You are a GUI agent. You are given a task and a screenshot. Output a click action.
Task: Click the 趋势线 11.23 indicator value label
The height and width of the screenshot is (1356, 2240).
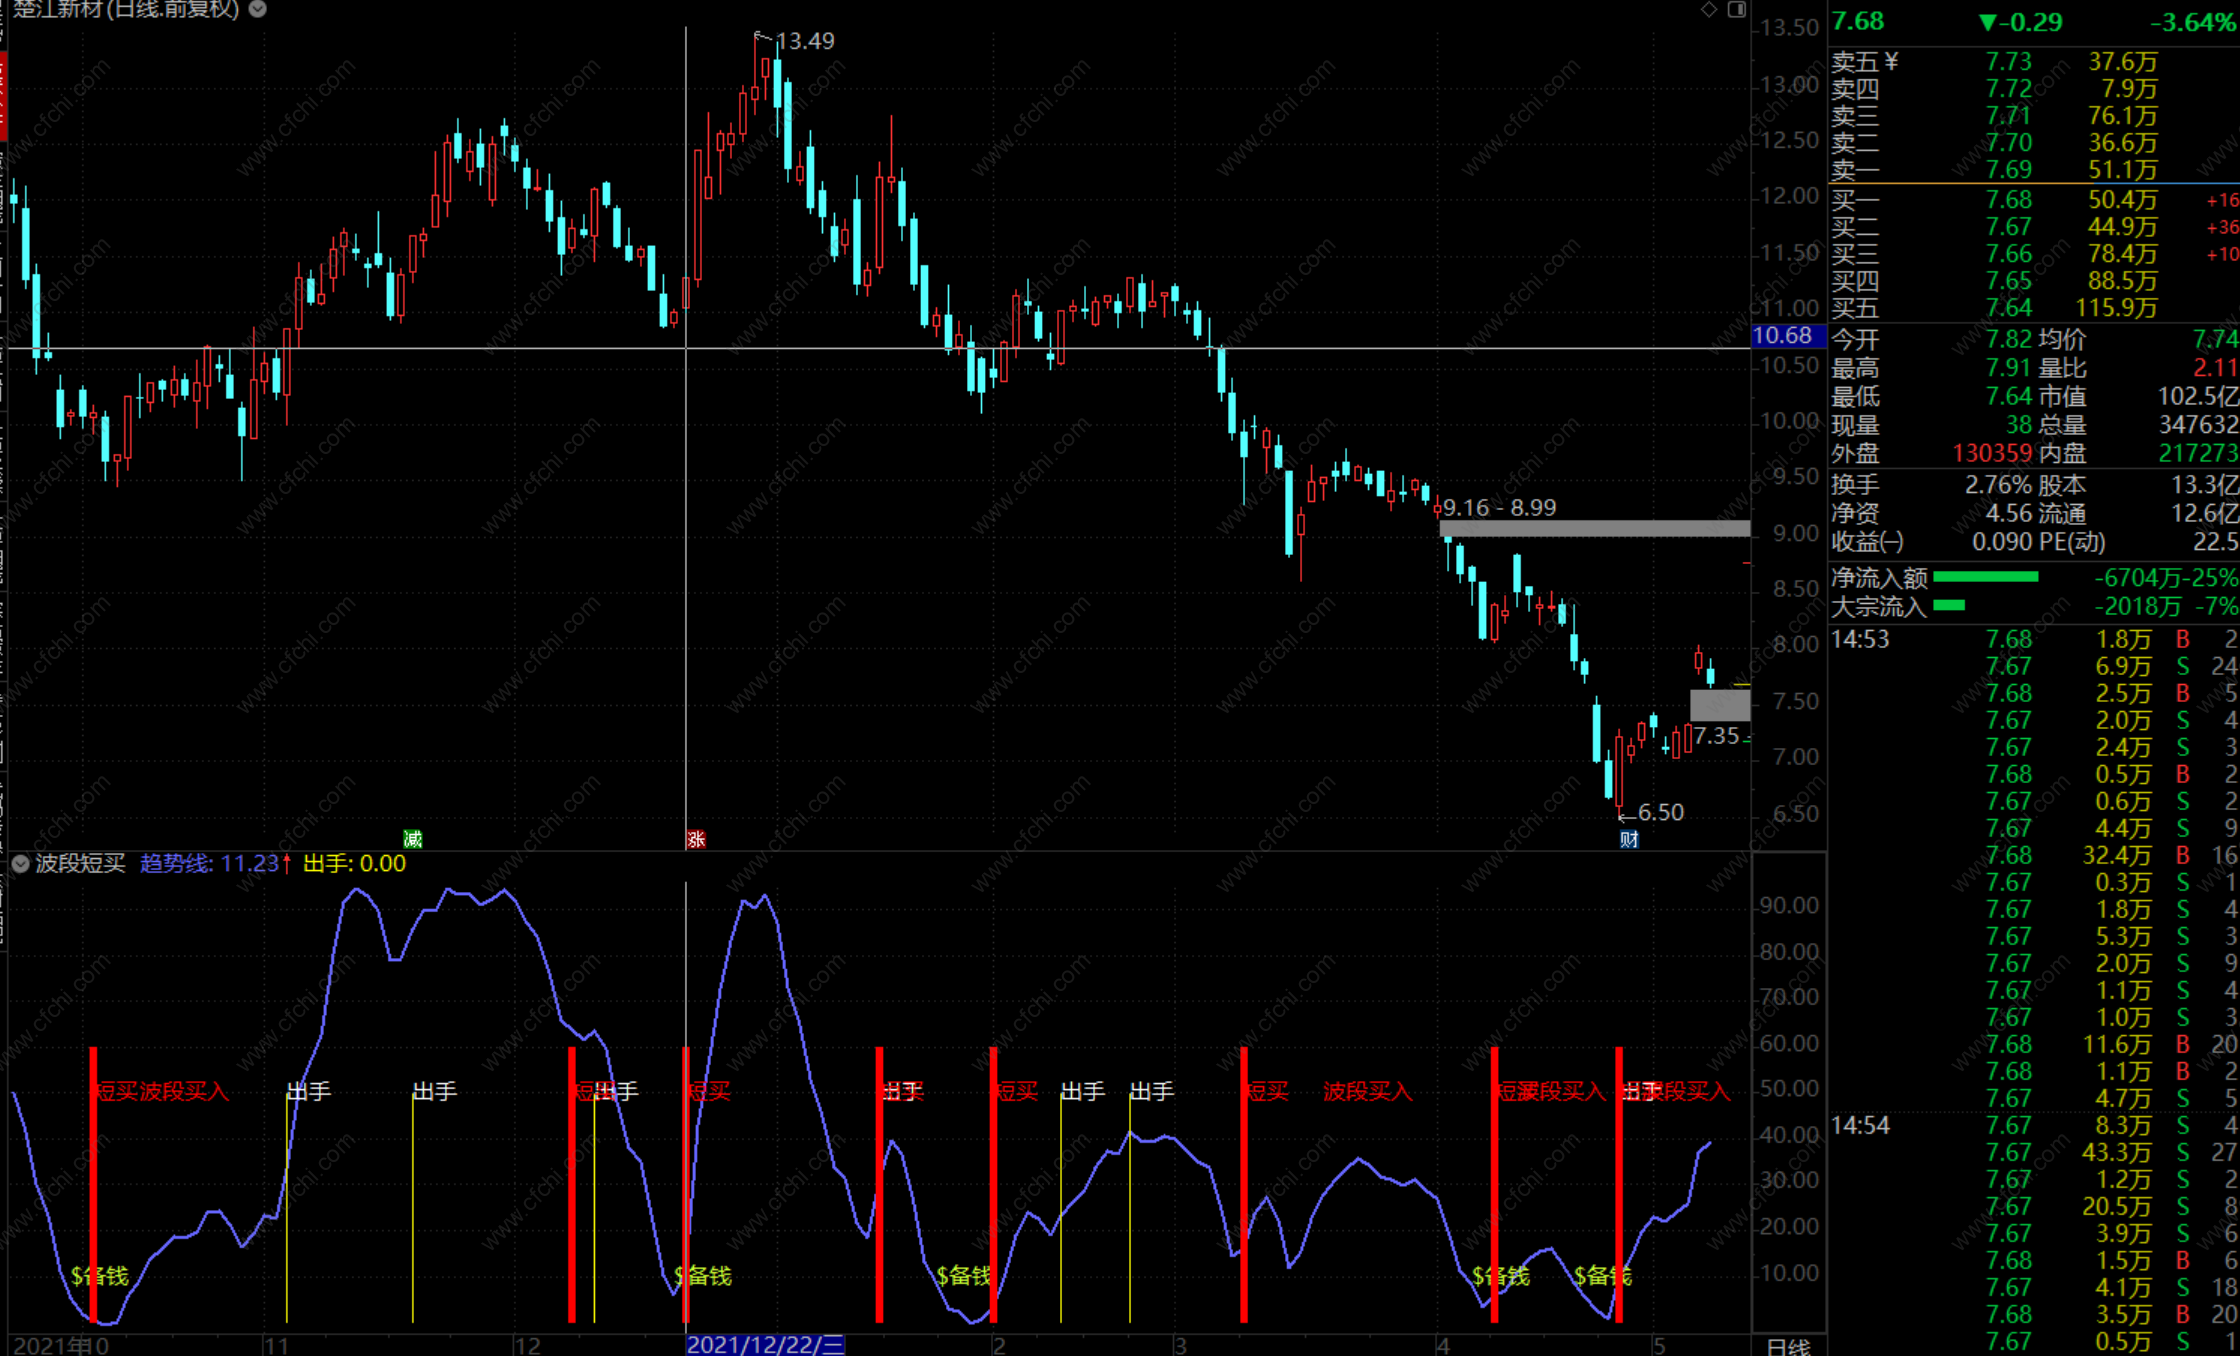point(214,864)
